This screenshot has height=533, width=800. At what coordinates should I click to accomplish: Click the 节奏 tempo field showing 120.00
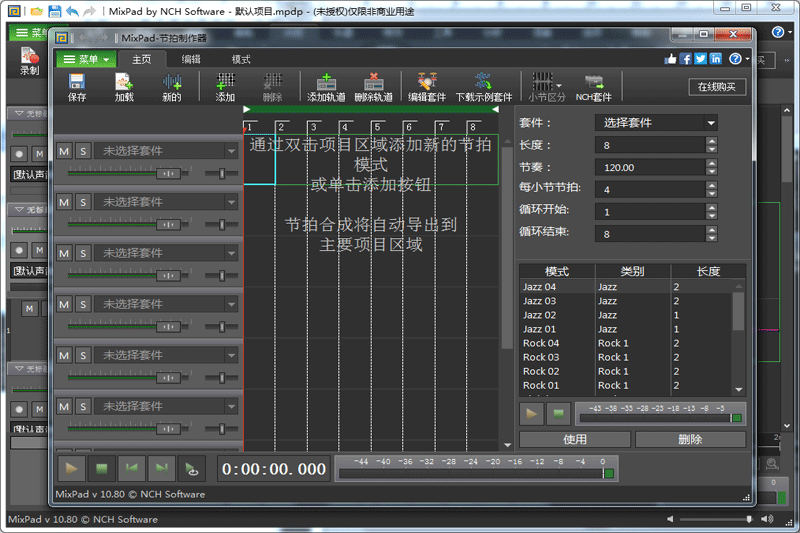tap(651, 167)
